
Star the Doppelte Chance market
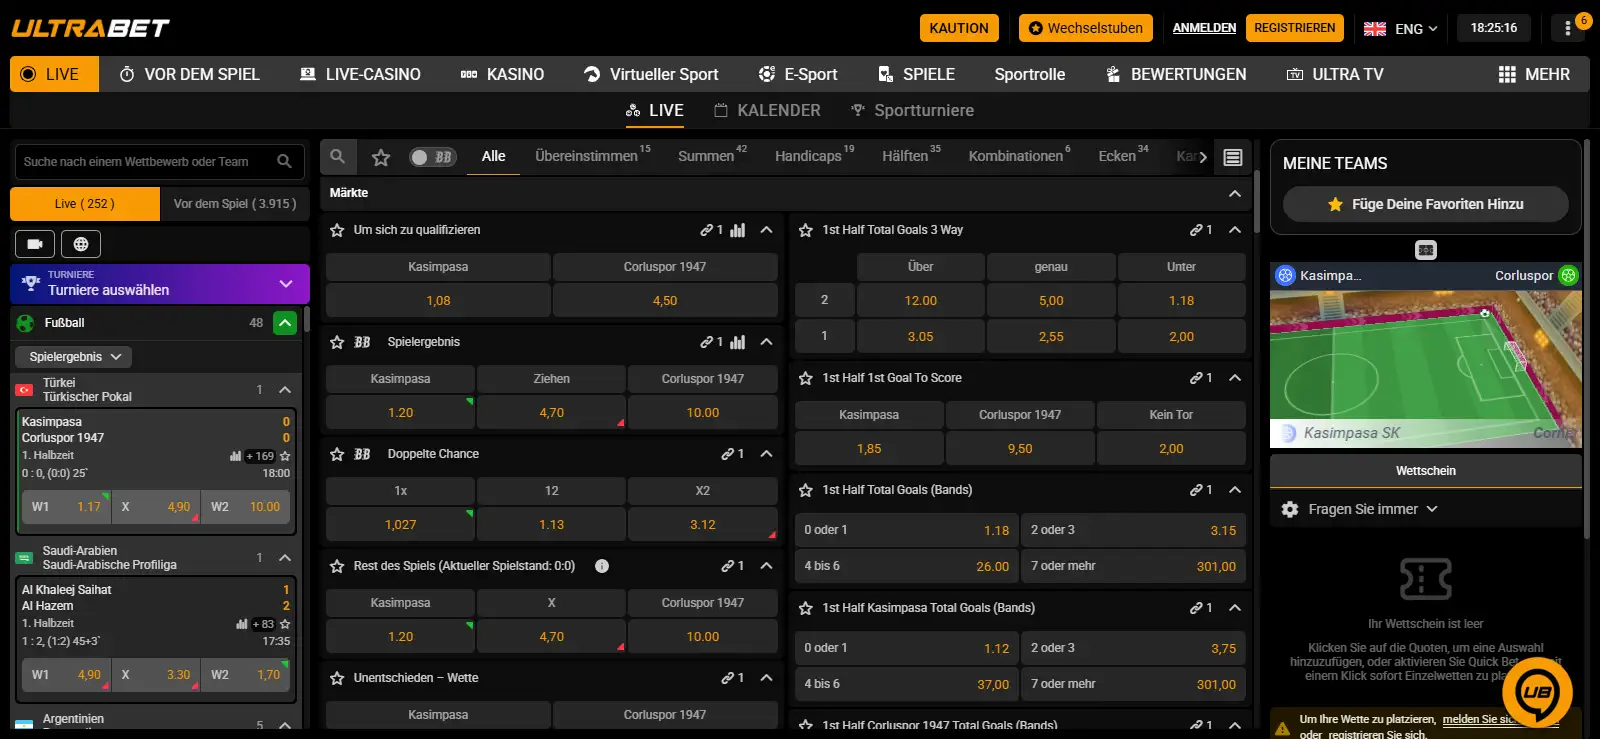click(x=337, y=454)
